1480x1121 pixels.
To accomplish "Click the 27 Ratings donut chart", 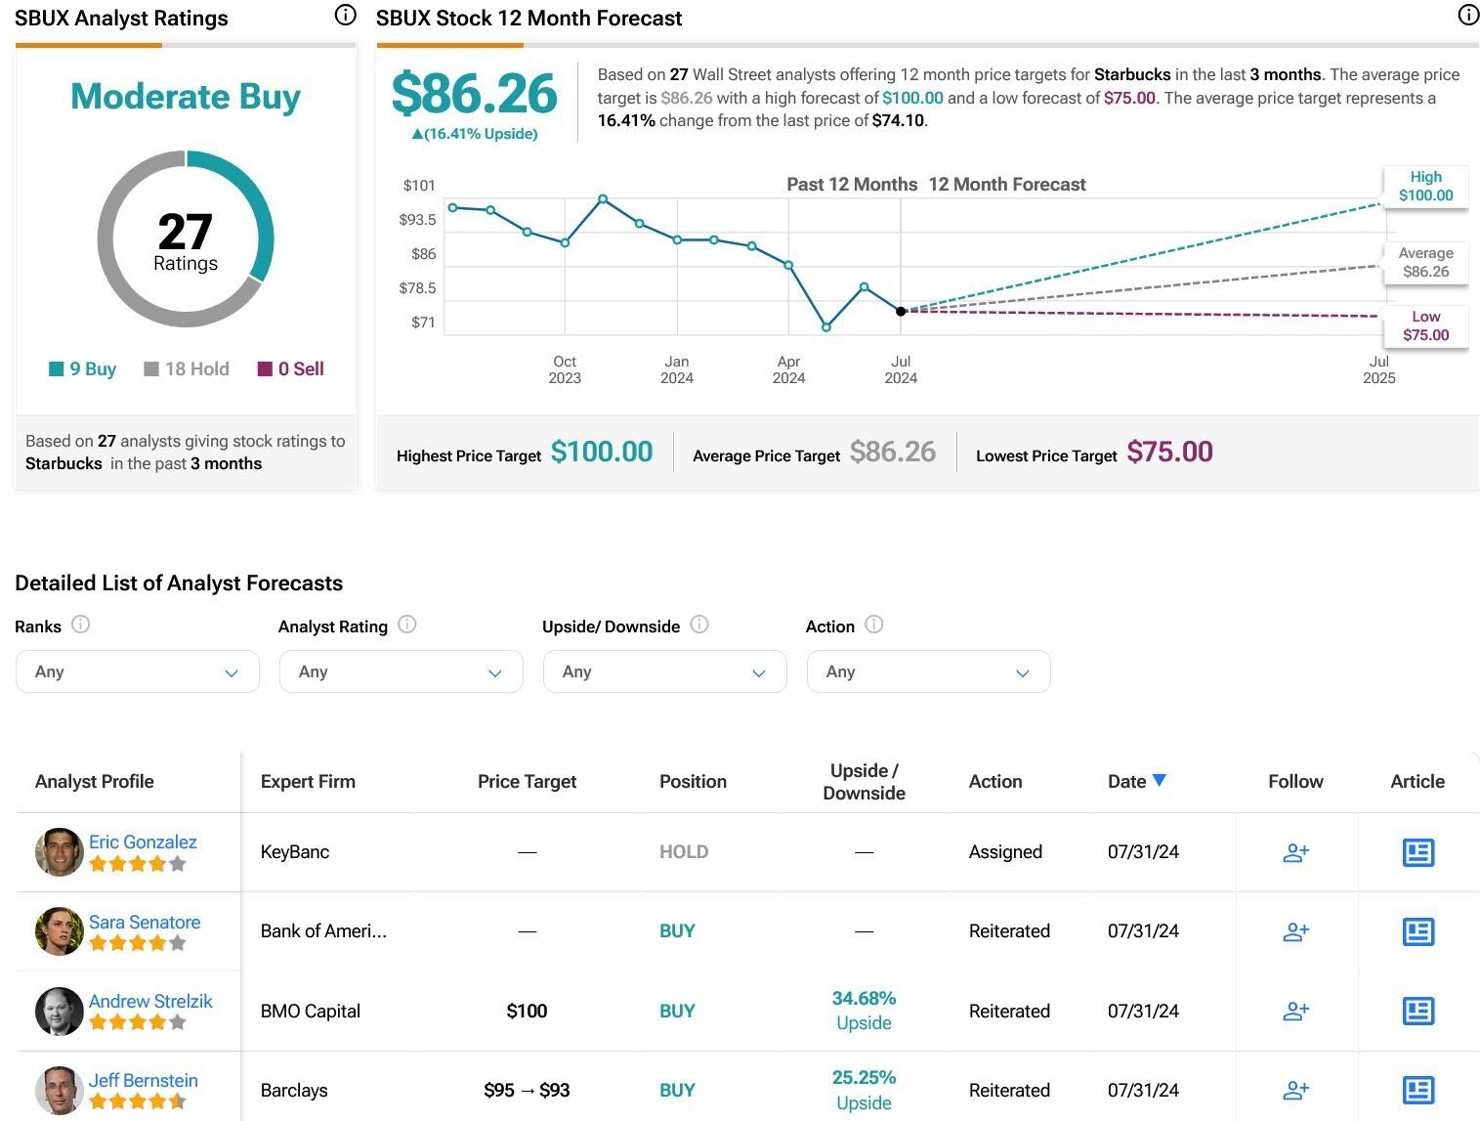I will [186, 239].
